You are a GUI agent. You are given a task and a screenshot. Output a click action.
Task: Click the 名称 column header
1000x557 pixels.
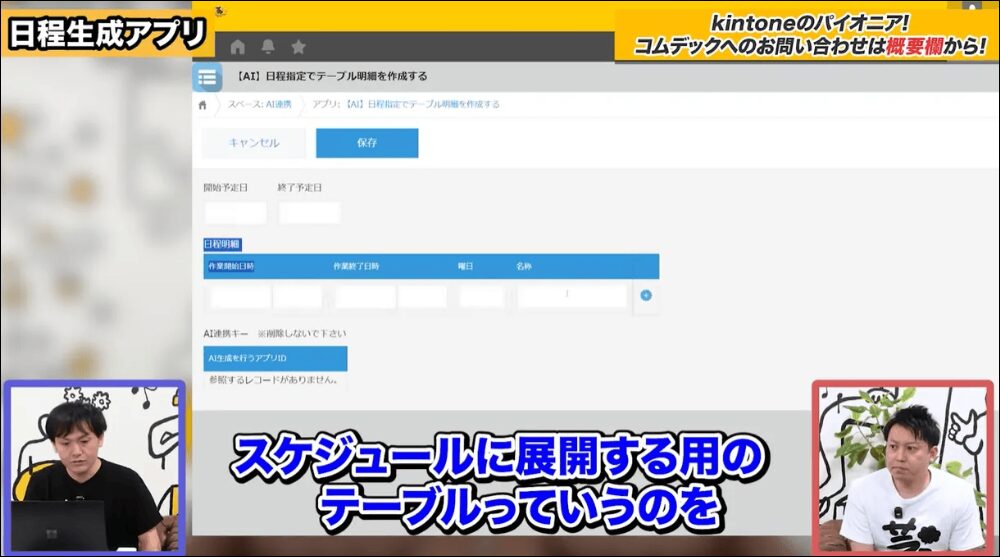tap(524, 266)
